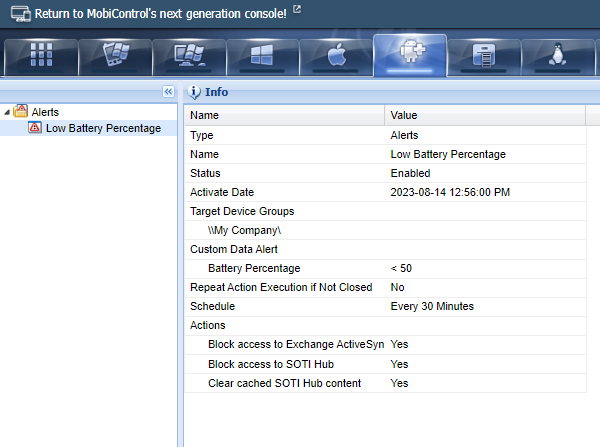The height and width of the screenshot is (447, 600).
Task: Open the Apple platform tab
Action: tap(336, 56)
